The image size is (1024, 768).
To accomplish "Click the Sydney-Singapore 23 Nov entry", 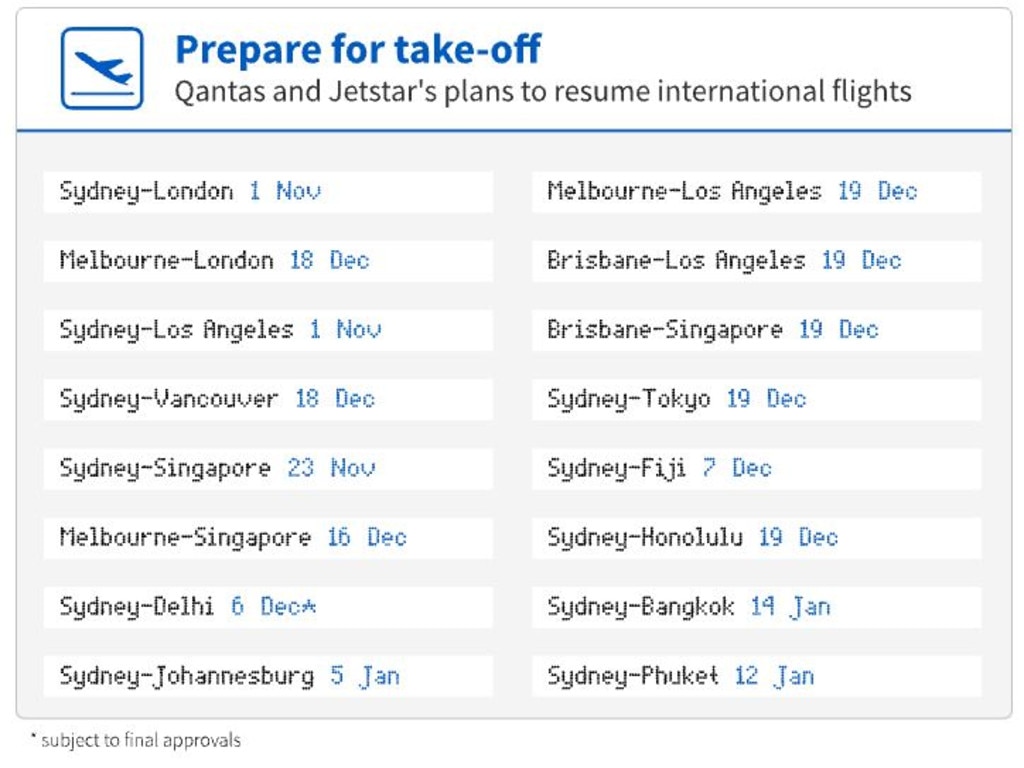I will (268, 469).
